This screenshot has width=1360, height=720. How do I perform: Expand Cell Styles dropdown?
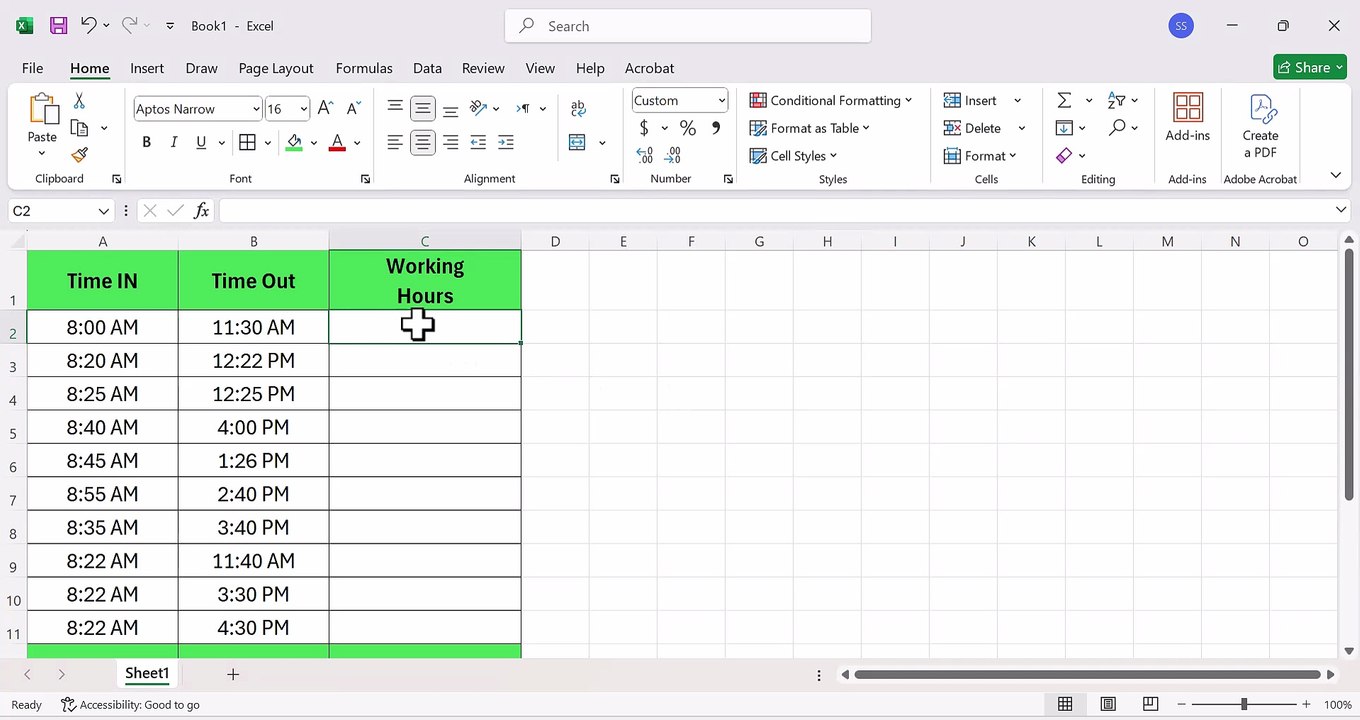pos(833,156)
